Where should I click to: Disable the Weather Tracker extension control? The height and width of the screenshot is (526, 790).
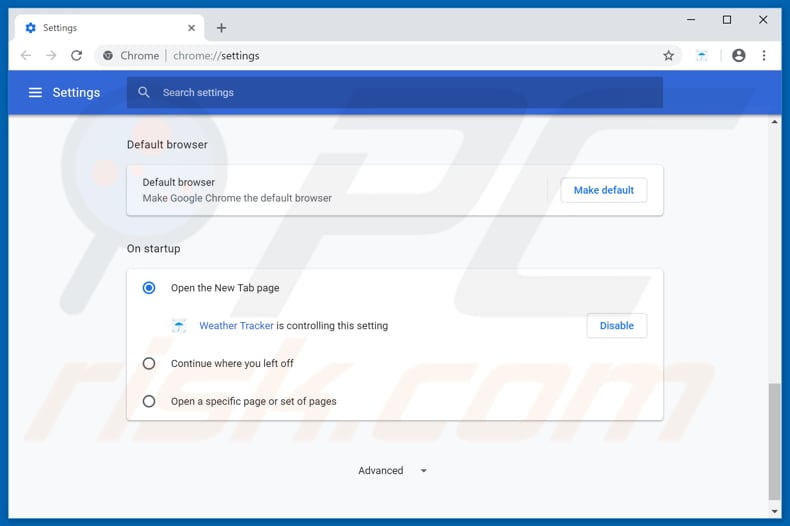[x=617, y=325]
